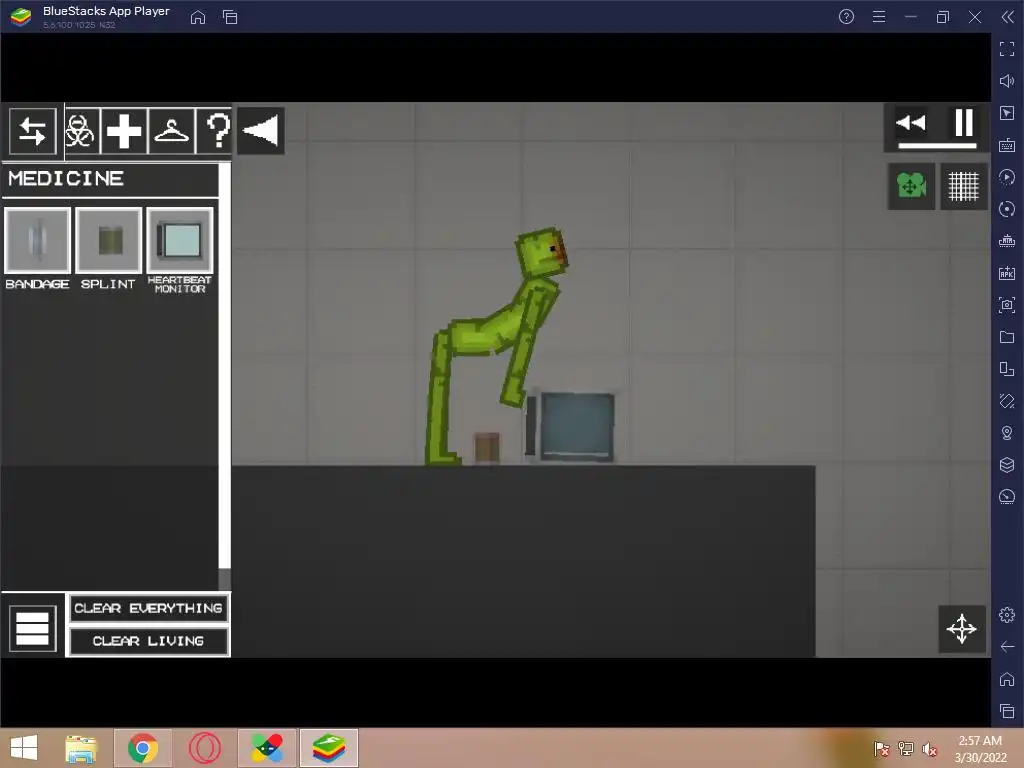Toggle the green camera follow icon
Image resolution: width=1024 pixels, height=768 pixels.
point(911,186)
